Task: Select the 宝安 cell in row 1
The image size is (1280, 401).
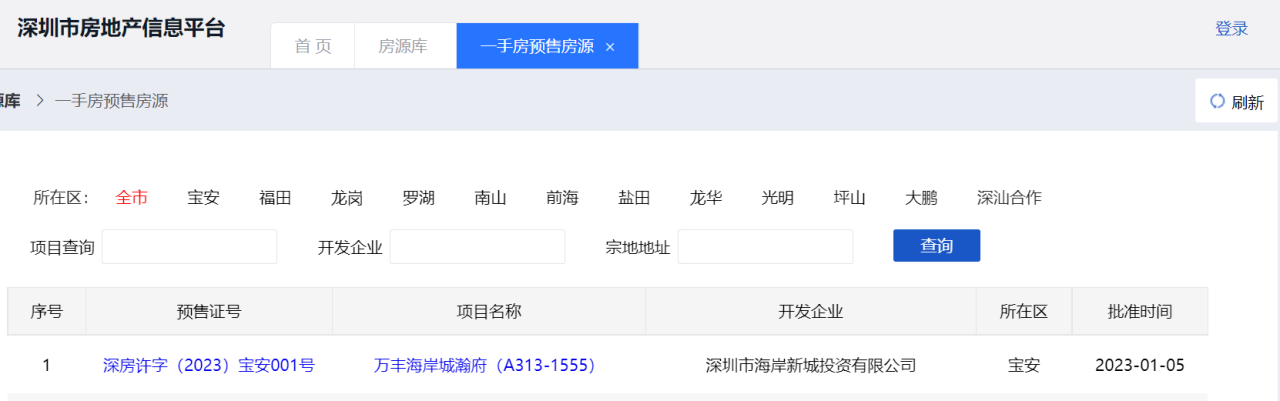Action: pos(1024,366)
